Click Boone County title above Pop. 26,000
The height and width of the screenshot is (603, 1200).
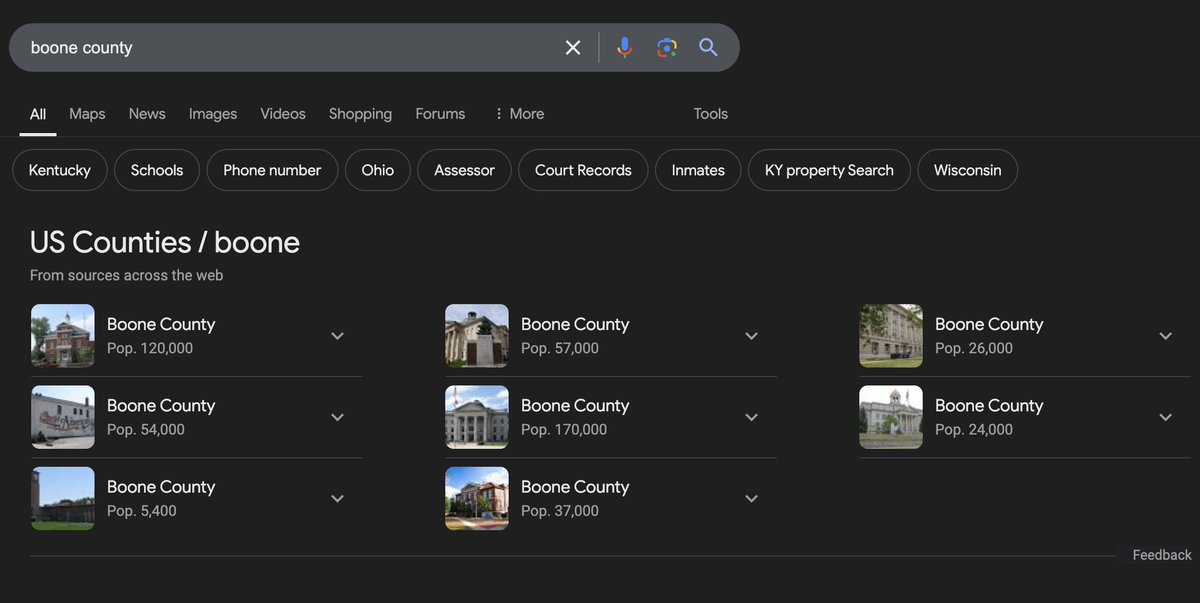point(989,324)
